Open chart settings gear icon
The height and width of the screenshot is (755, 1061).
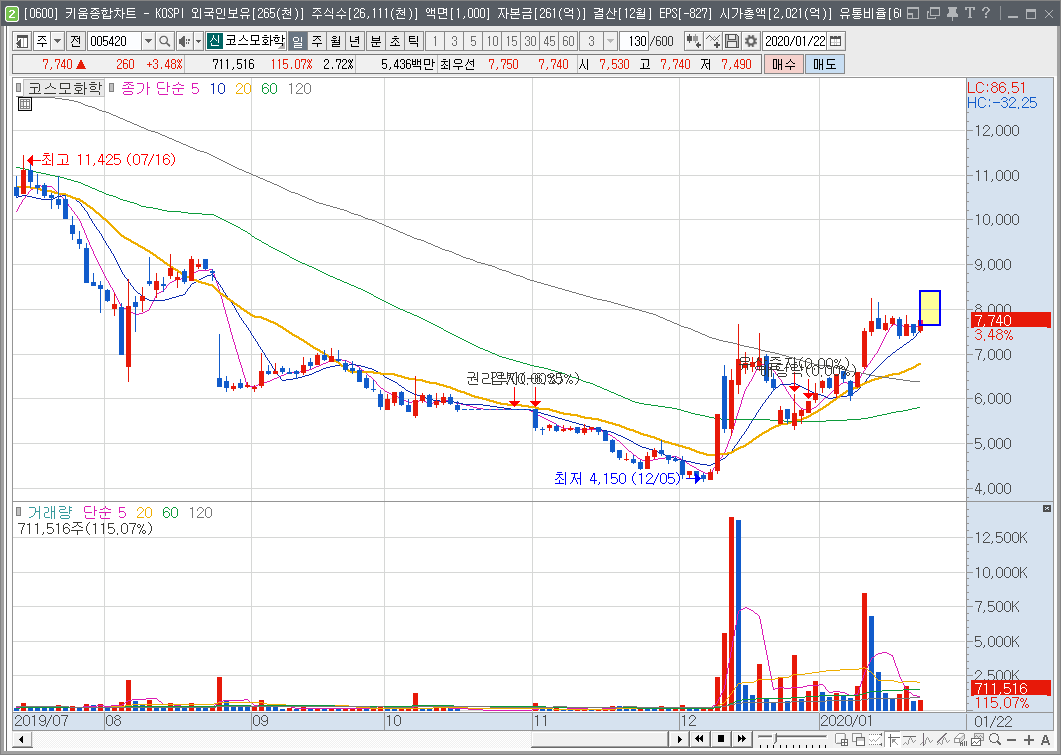(x=750, y=41)
